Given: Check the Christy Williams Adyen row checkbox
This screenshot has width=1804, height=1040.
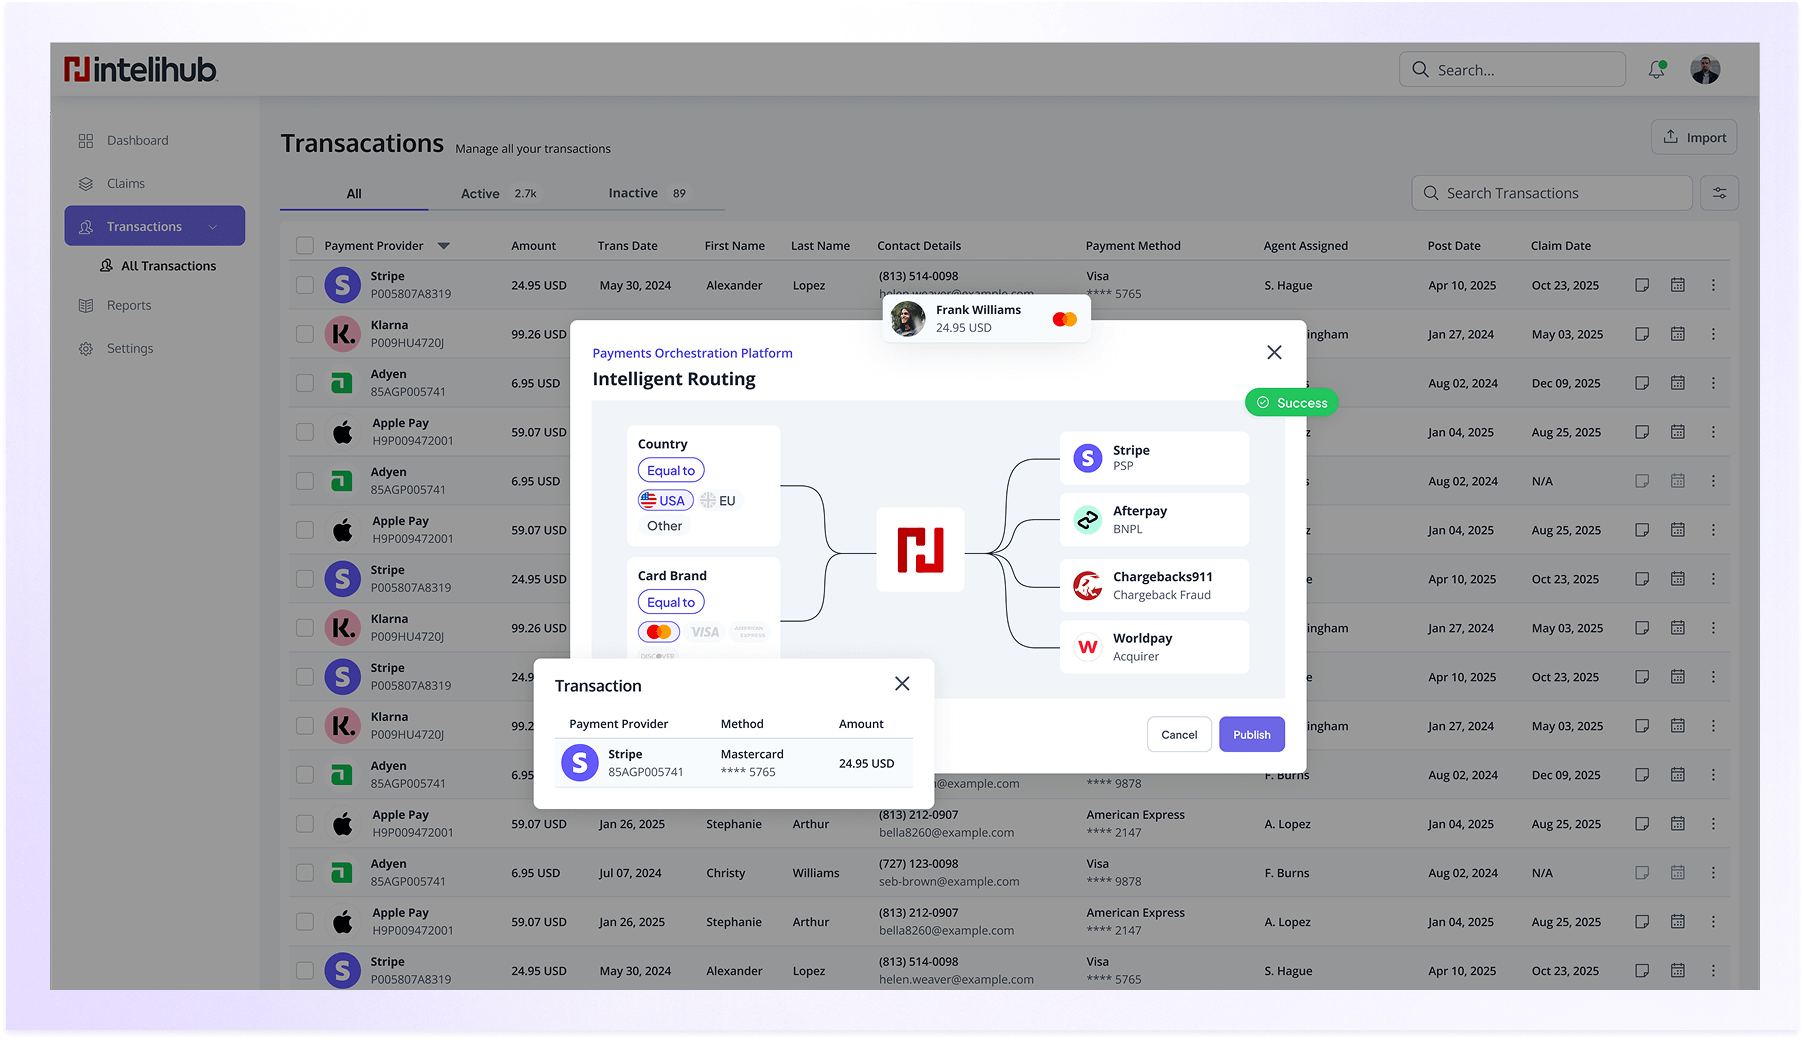Looking at the screenshot, I should pos(305,873).
